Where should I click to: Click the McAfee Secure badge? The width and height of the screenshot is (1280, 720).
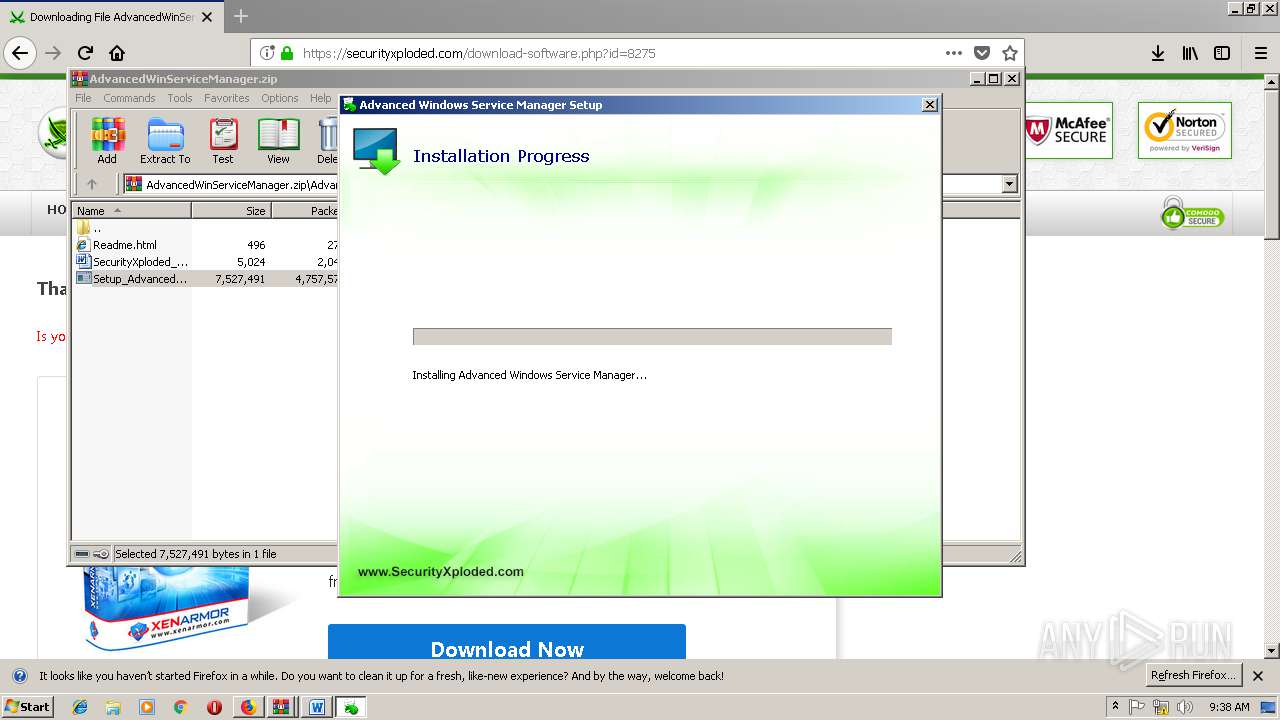point(1067,130)
